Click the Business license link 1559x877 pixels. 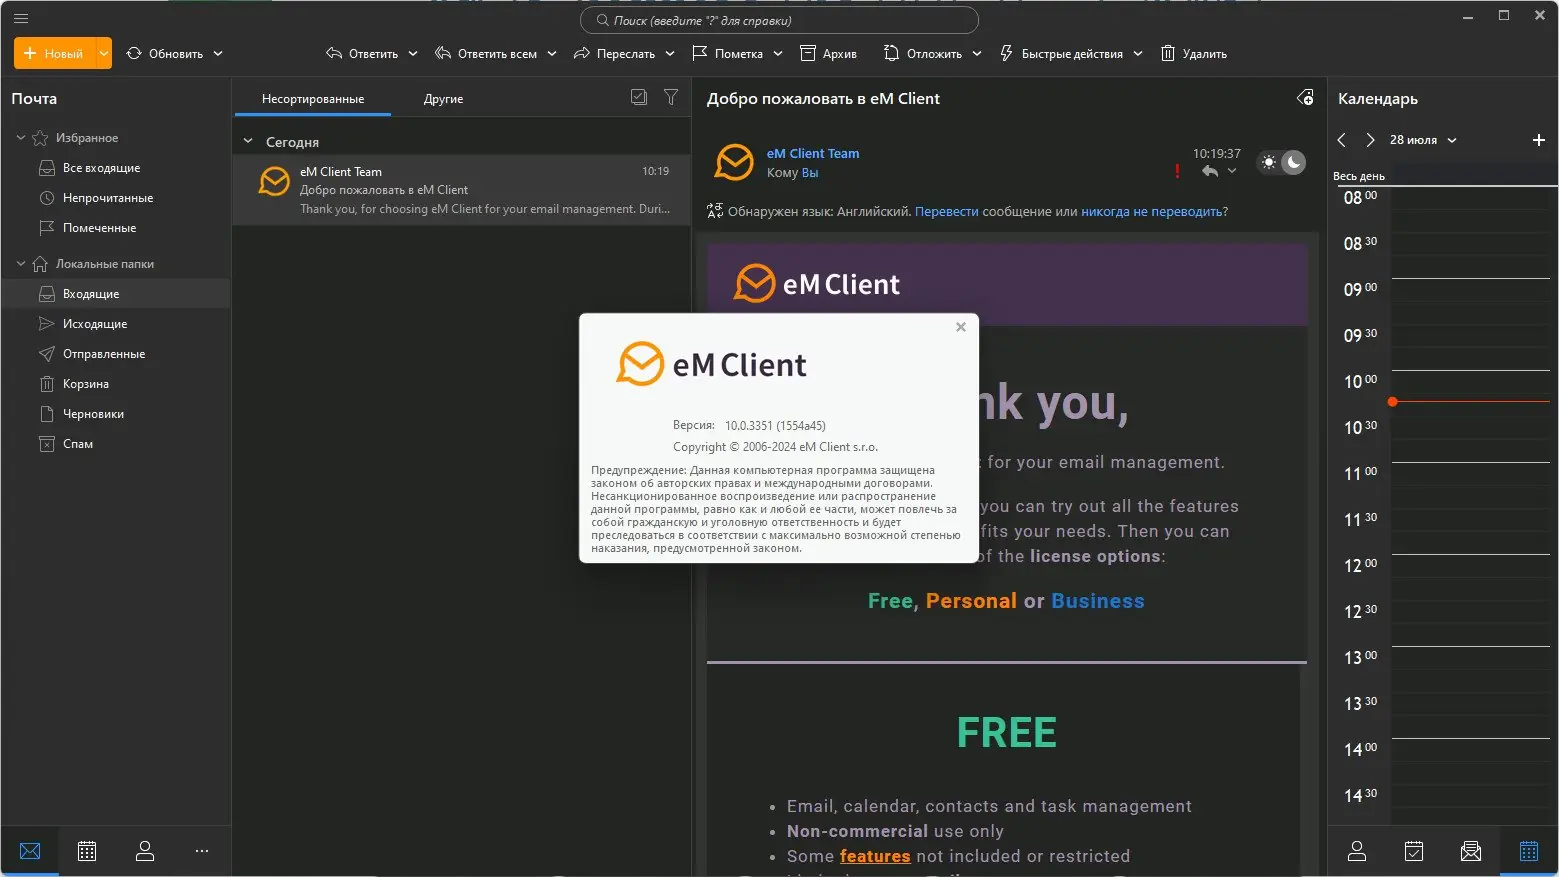1098,601
